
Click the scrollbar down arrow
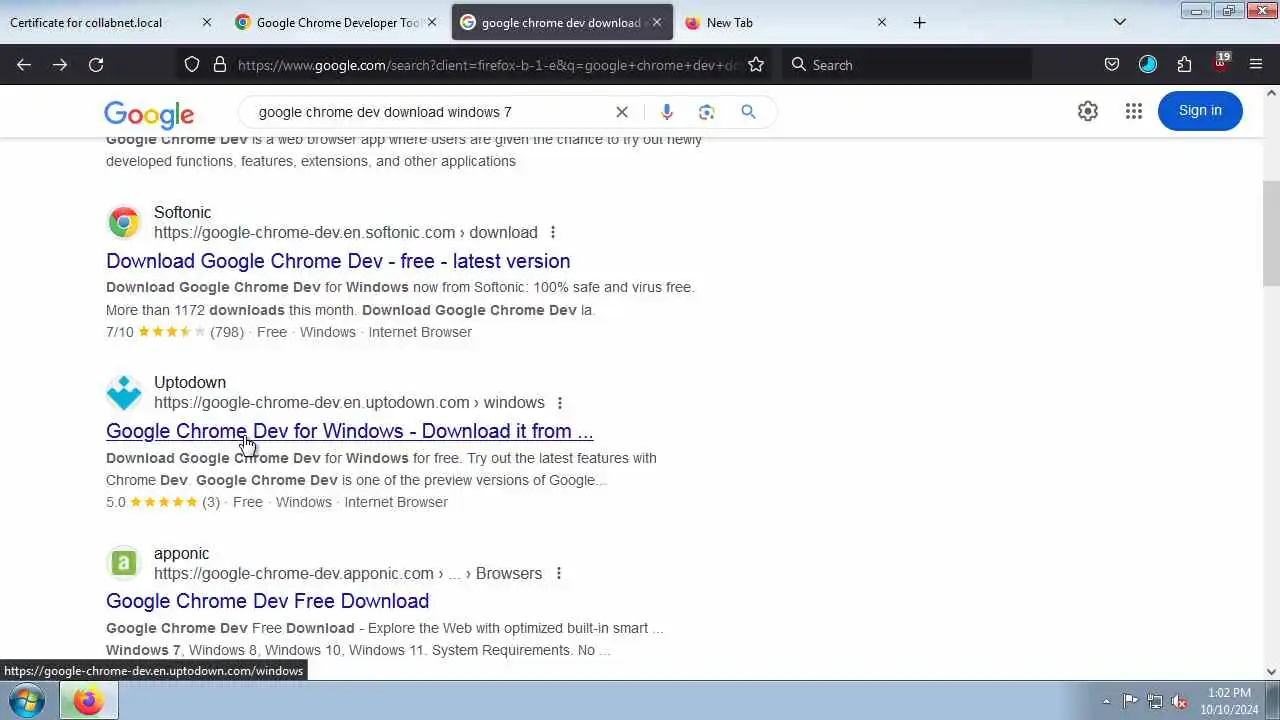point(1271,672)
